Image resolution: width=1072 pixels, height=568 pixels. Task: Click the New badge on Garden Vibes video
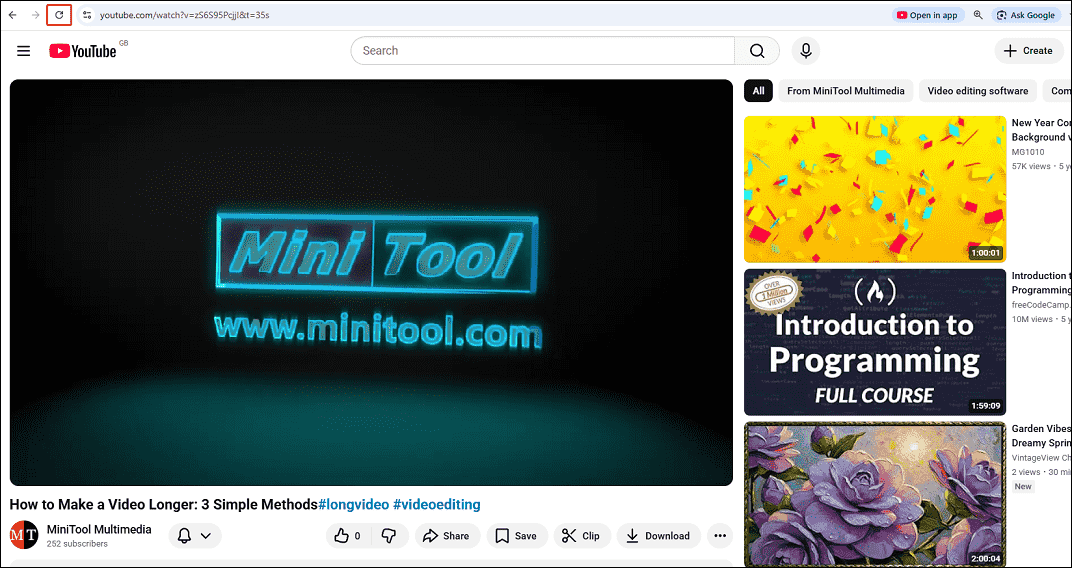click(1023, 487)
